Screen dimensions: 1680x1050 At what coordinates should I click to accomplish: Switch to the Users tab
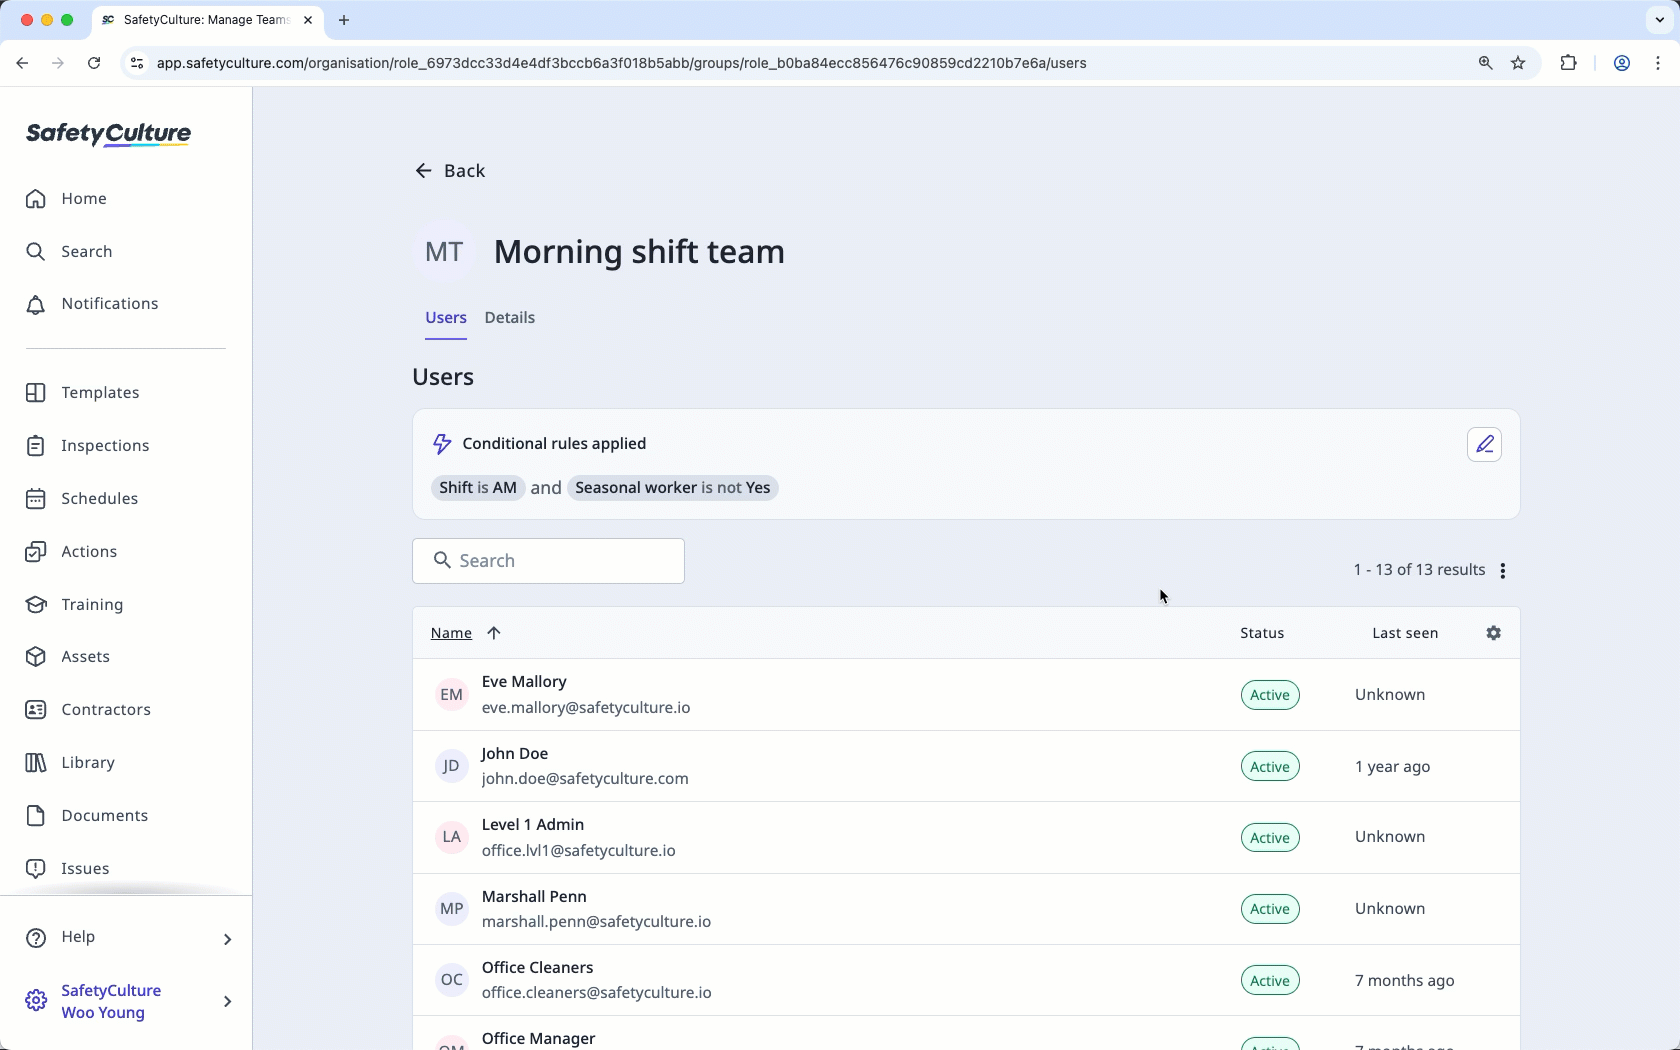pos(446,318)
